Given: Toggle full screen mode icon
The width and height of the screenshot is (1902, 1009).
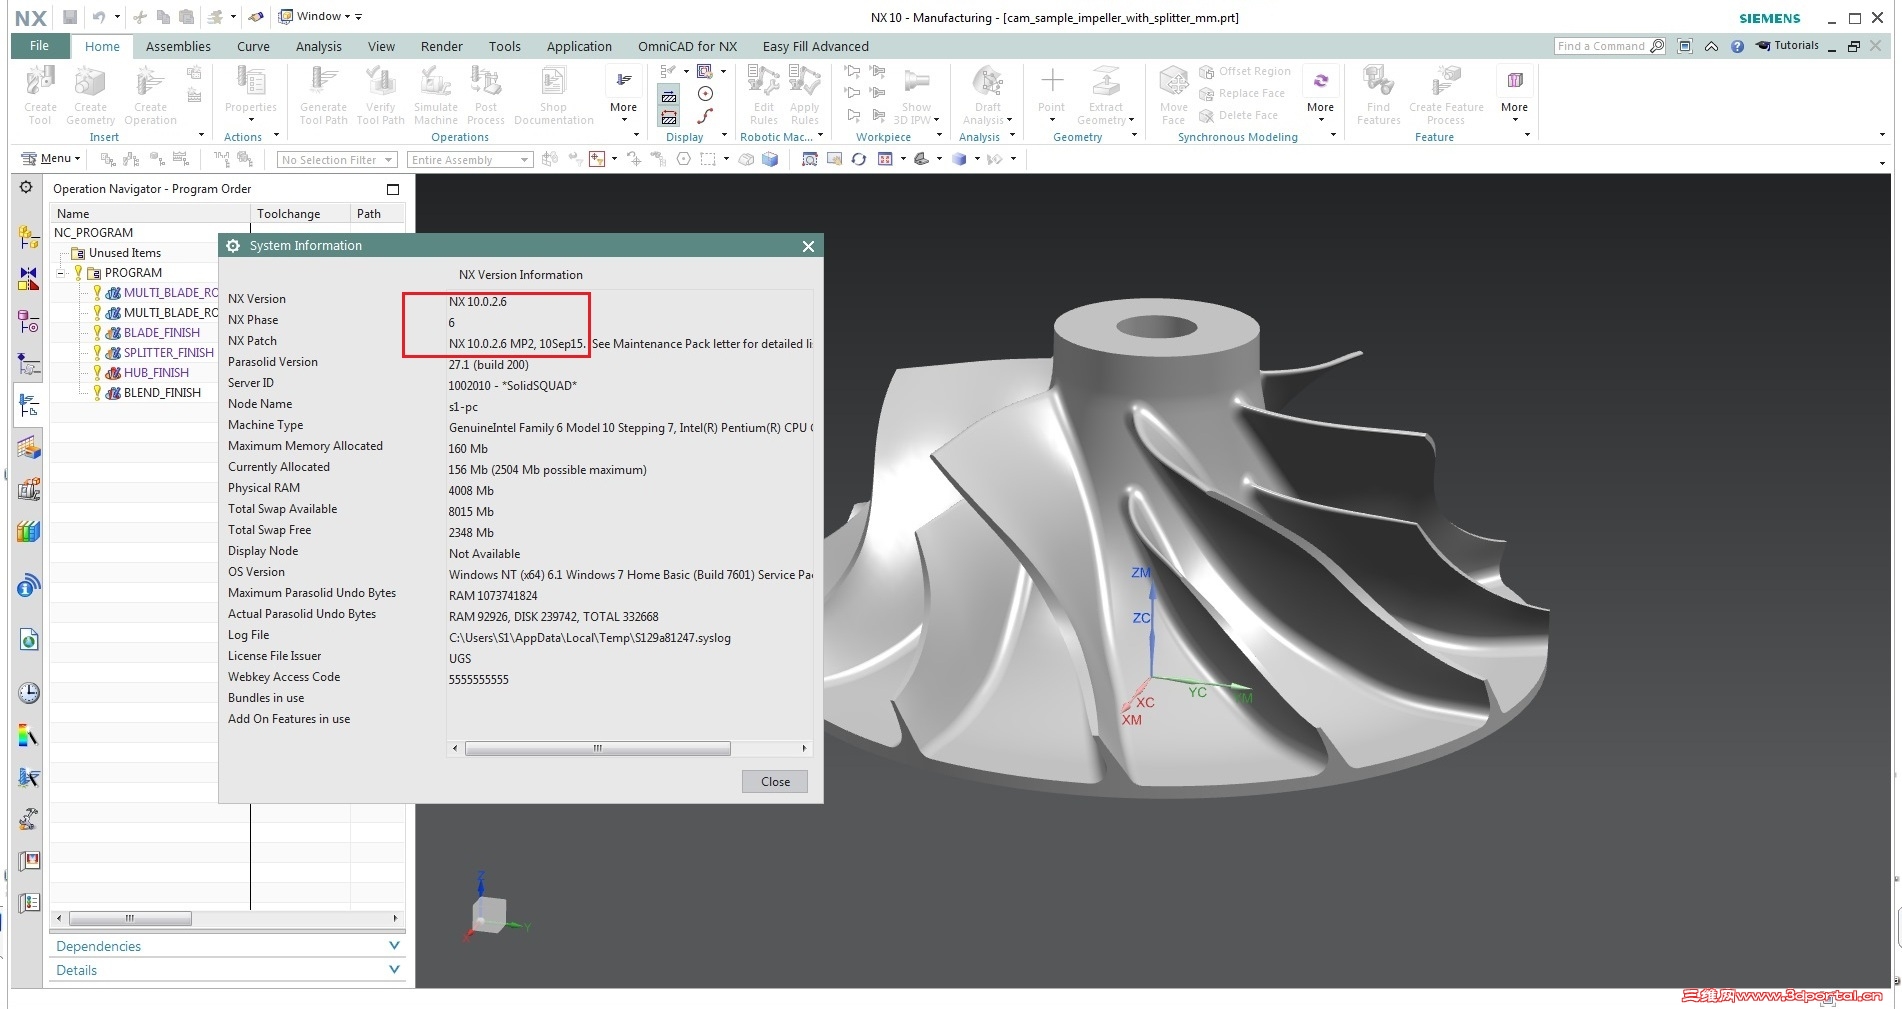Looking at the screenshot, I should 1685,46.
